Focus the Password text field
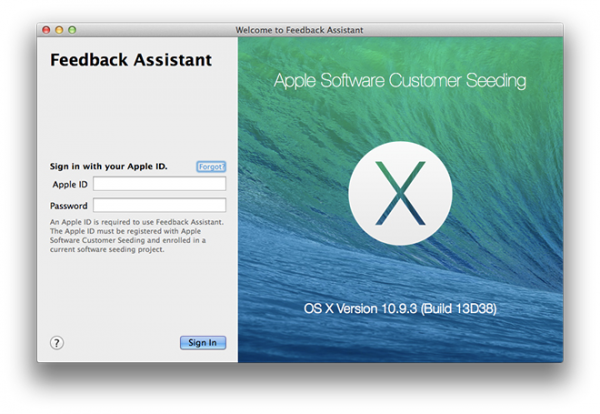This screenshot has width=600, height=414. pos(160,205)
